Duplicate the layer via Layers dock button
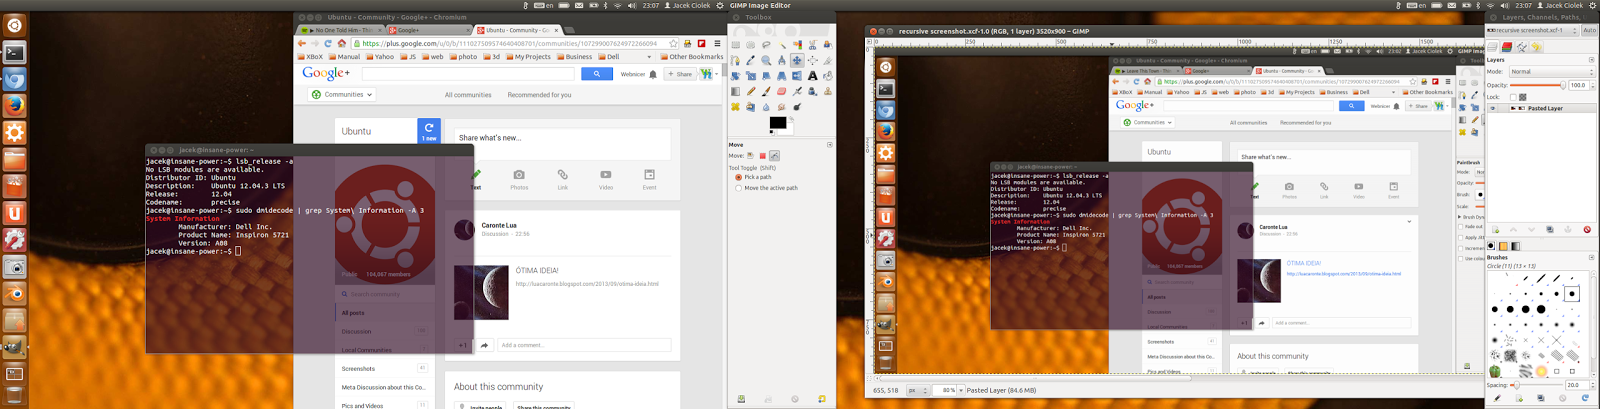The height and width of the screenshot is (409, 1600). tap(1550, 229)
